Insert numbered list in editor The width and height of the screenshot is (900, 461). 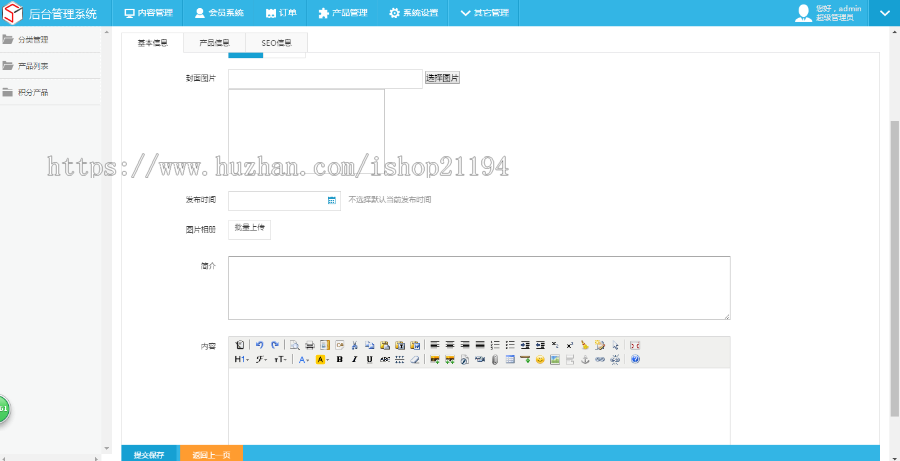(495, 345)
